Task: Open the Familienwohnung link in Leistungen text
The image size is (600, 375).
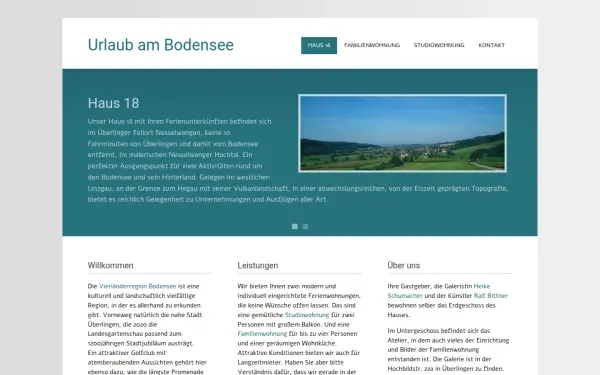Action: pyautogui.click(x=262, y=334)
